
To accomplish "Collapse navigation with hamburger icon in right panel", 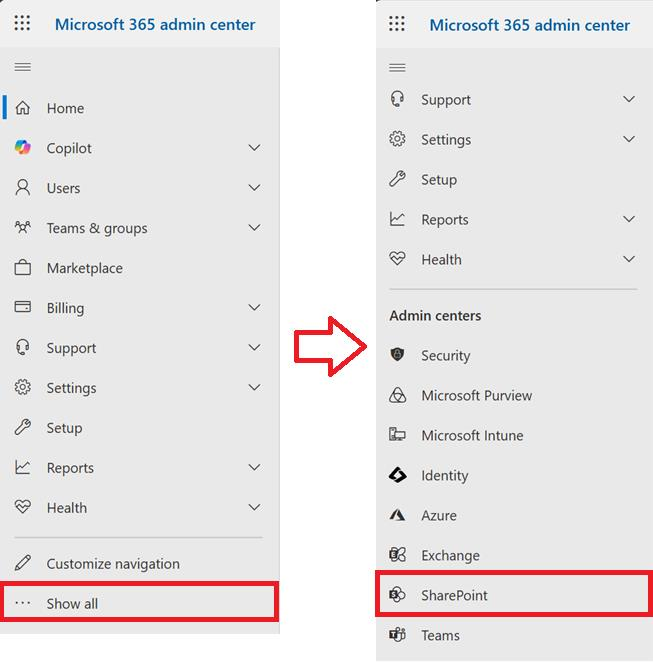I will pyautogui.click(x=397, y=68).
